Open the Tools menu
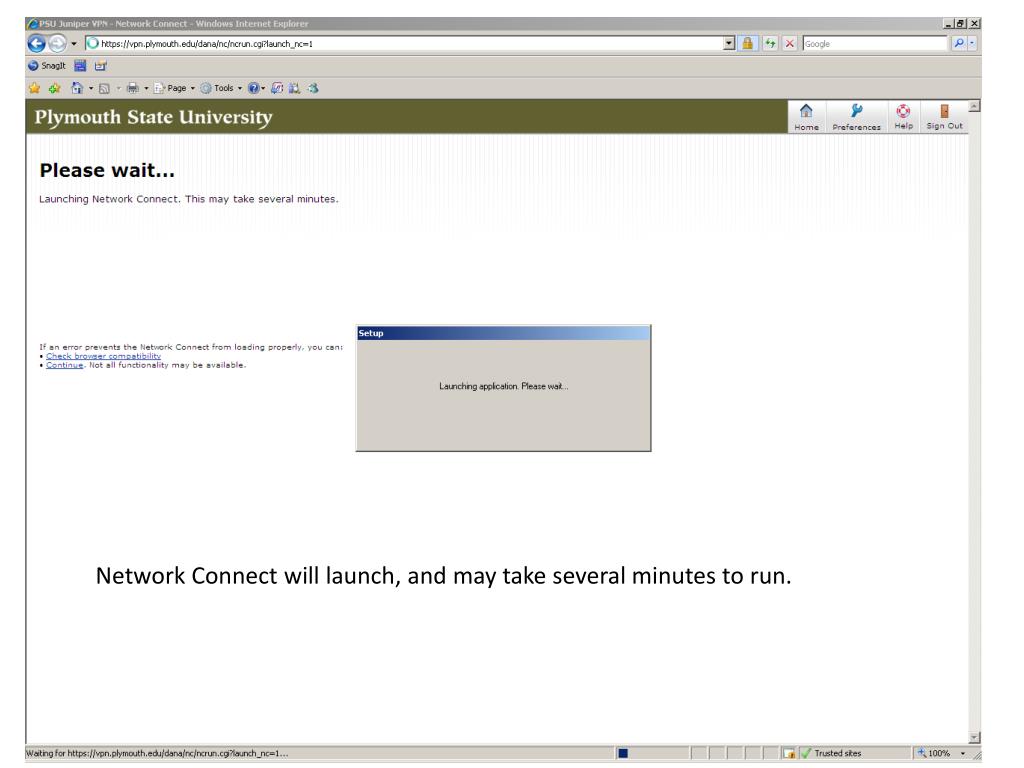Image resolution: width=1024 pixels, height=768 pixels. coord(221,88)
